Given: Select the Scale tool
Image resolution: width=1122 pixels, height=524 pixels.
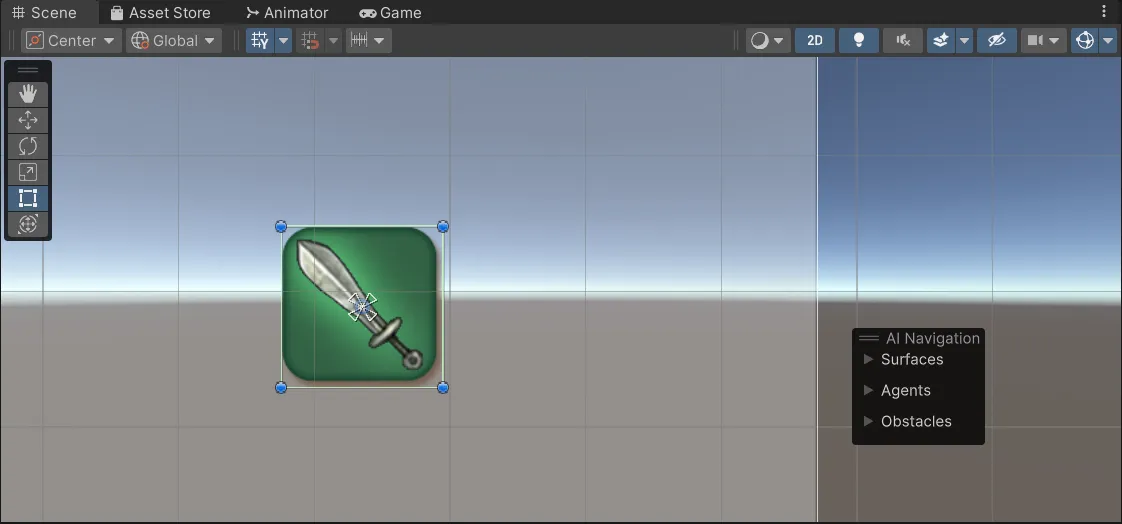Looking at the screenshot, I should tap(28, 172).
